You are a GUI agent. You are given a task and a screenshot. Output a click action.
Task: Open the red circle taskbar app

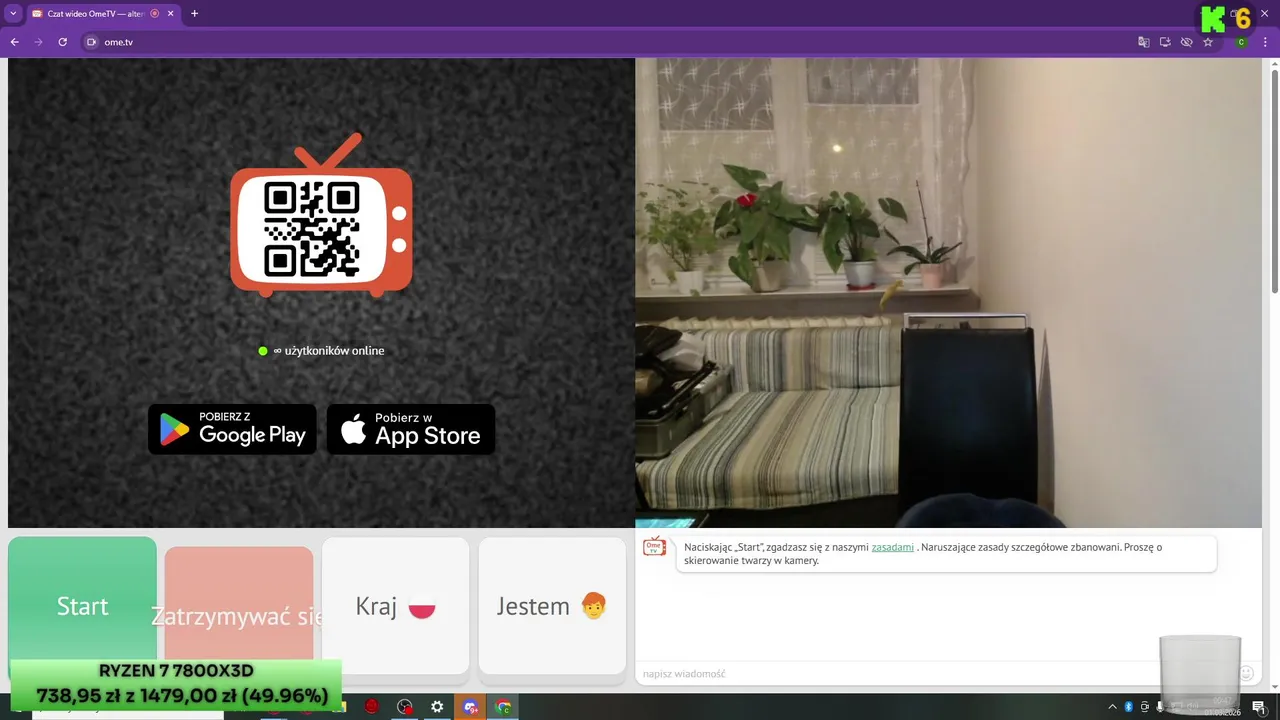click(372, 707)
